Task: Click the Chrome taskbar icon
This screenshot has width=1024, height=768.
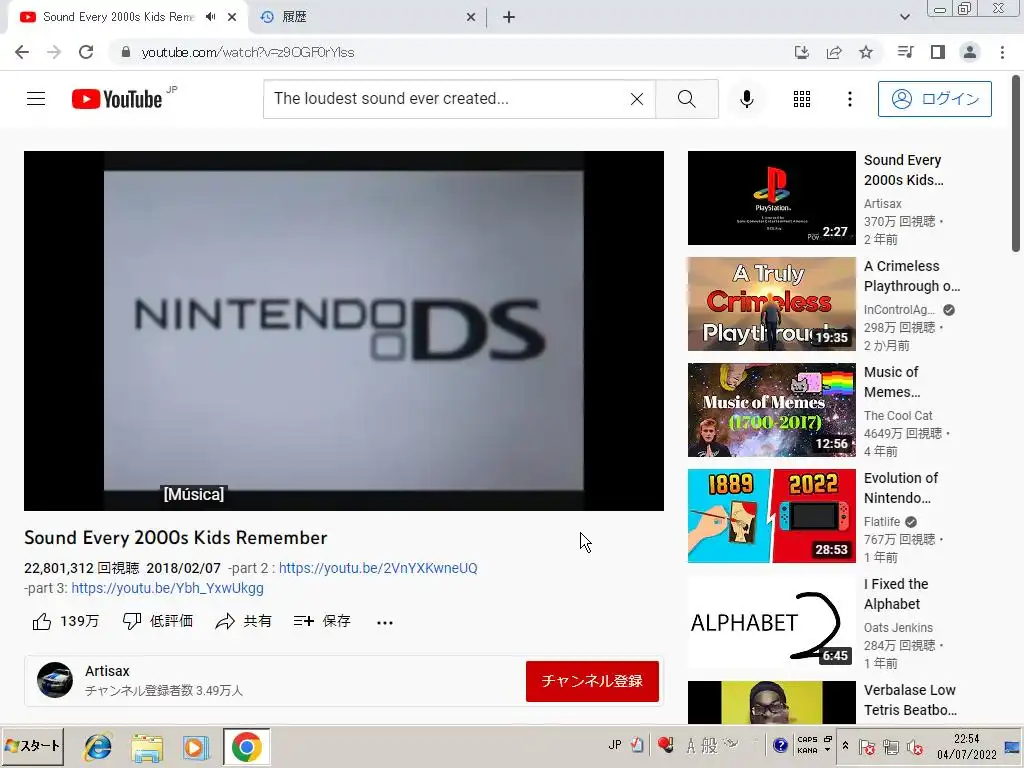Action: [x=246, y=747]
